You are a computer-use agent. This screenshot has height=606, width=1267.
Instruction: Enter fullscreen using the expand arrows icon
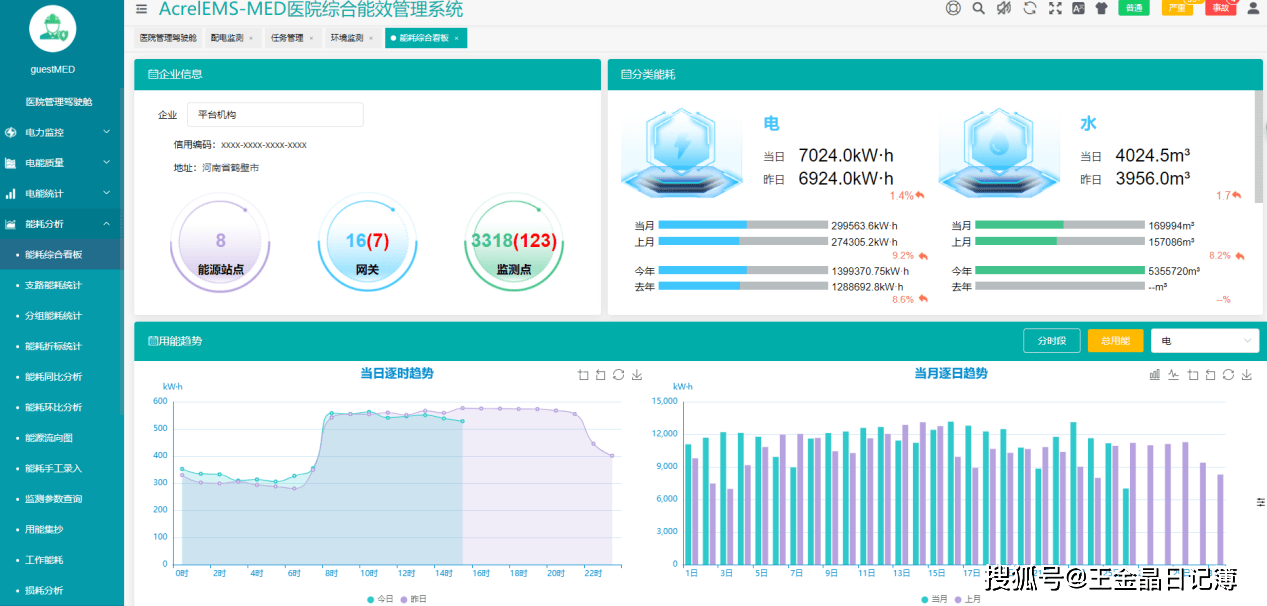tap(1055, 8)
